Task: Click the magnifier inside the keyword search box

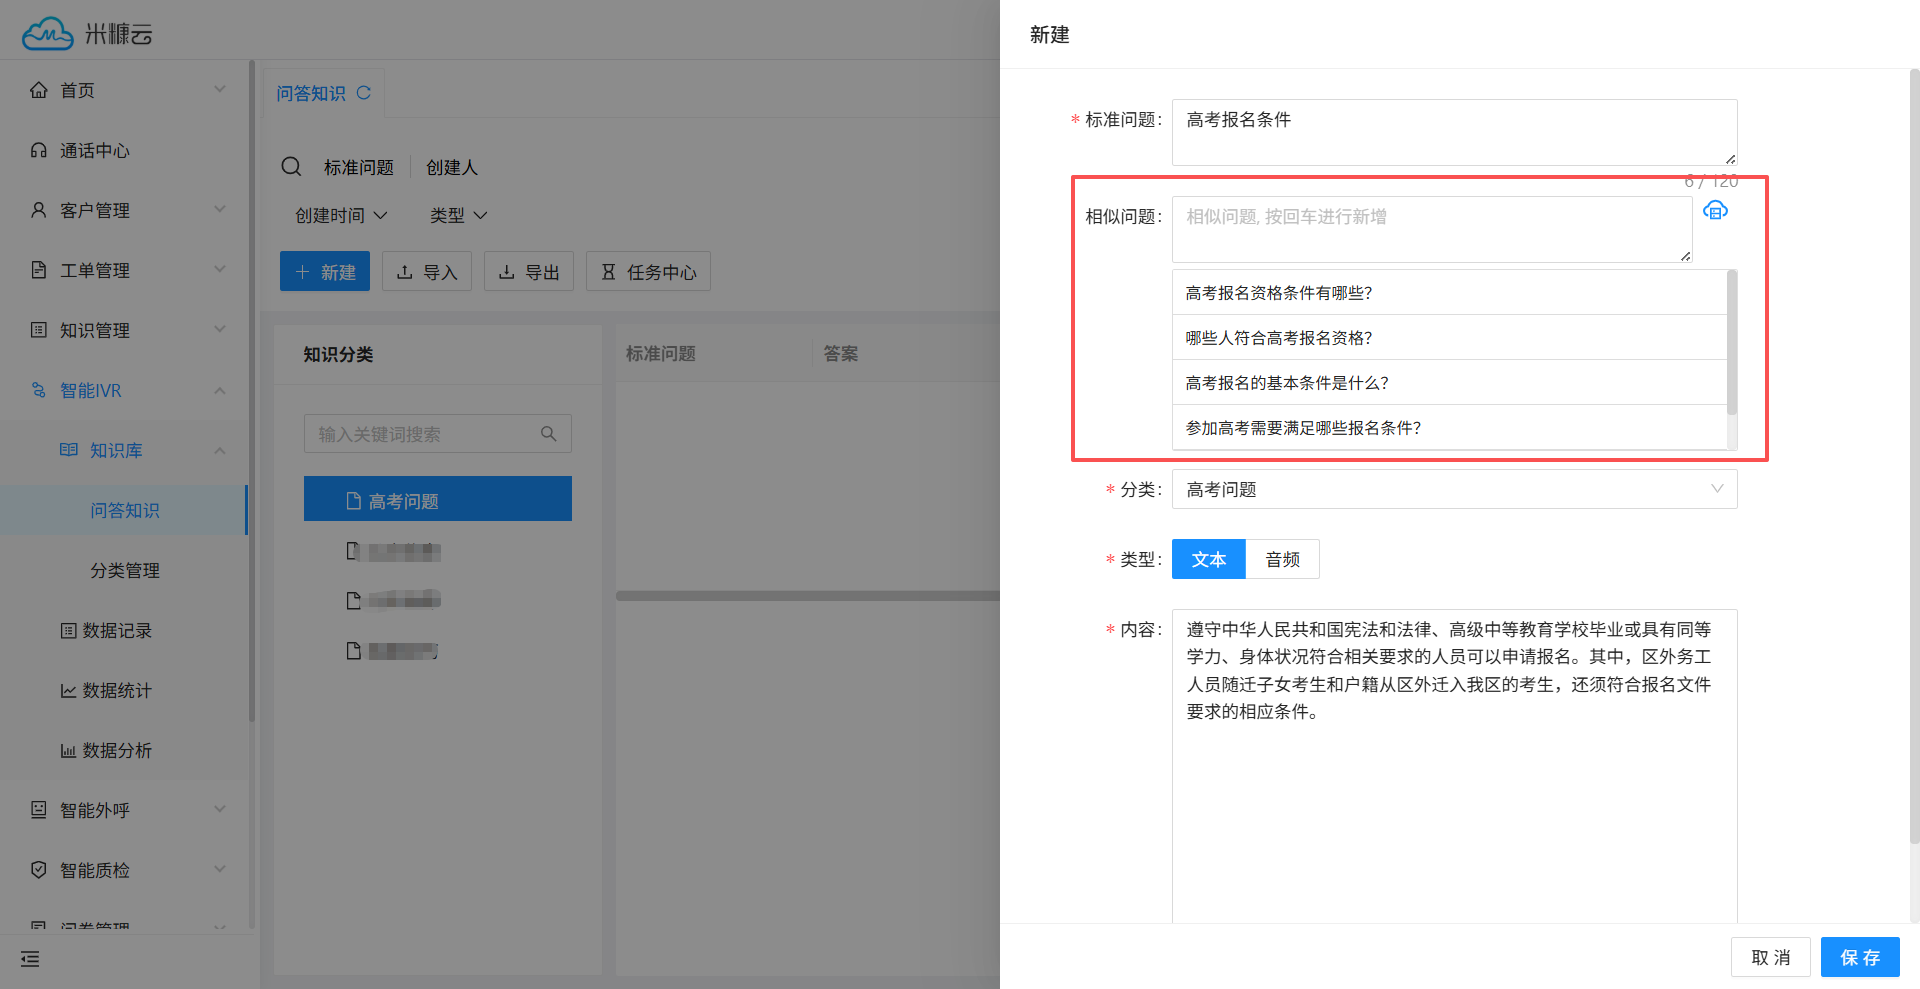Action: (x=548, y=433)
